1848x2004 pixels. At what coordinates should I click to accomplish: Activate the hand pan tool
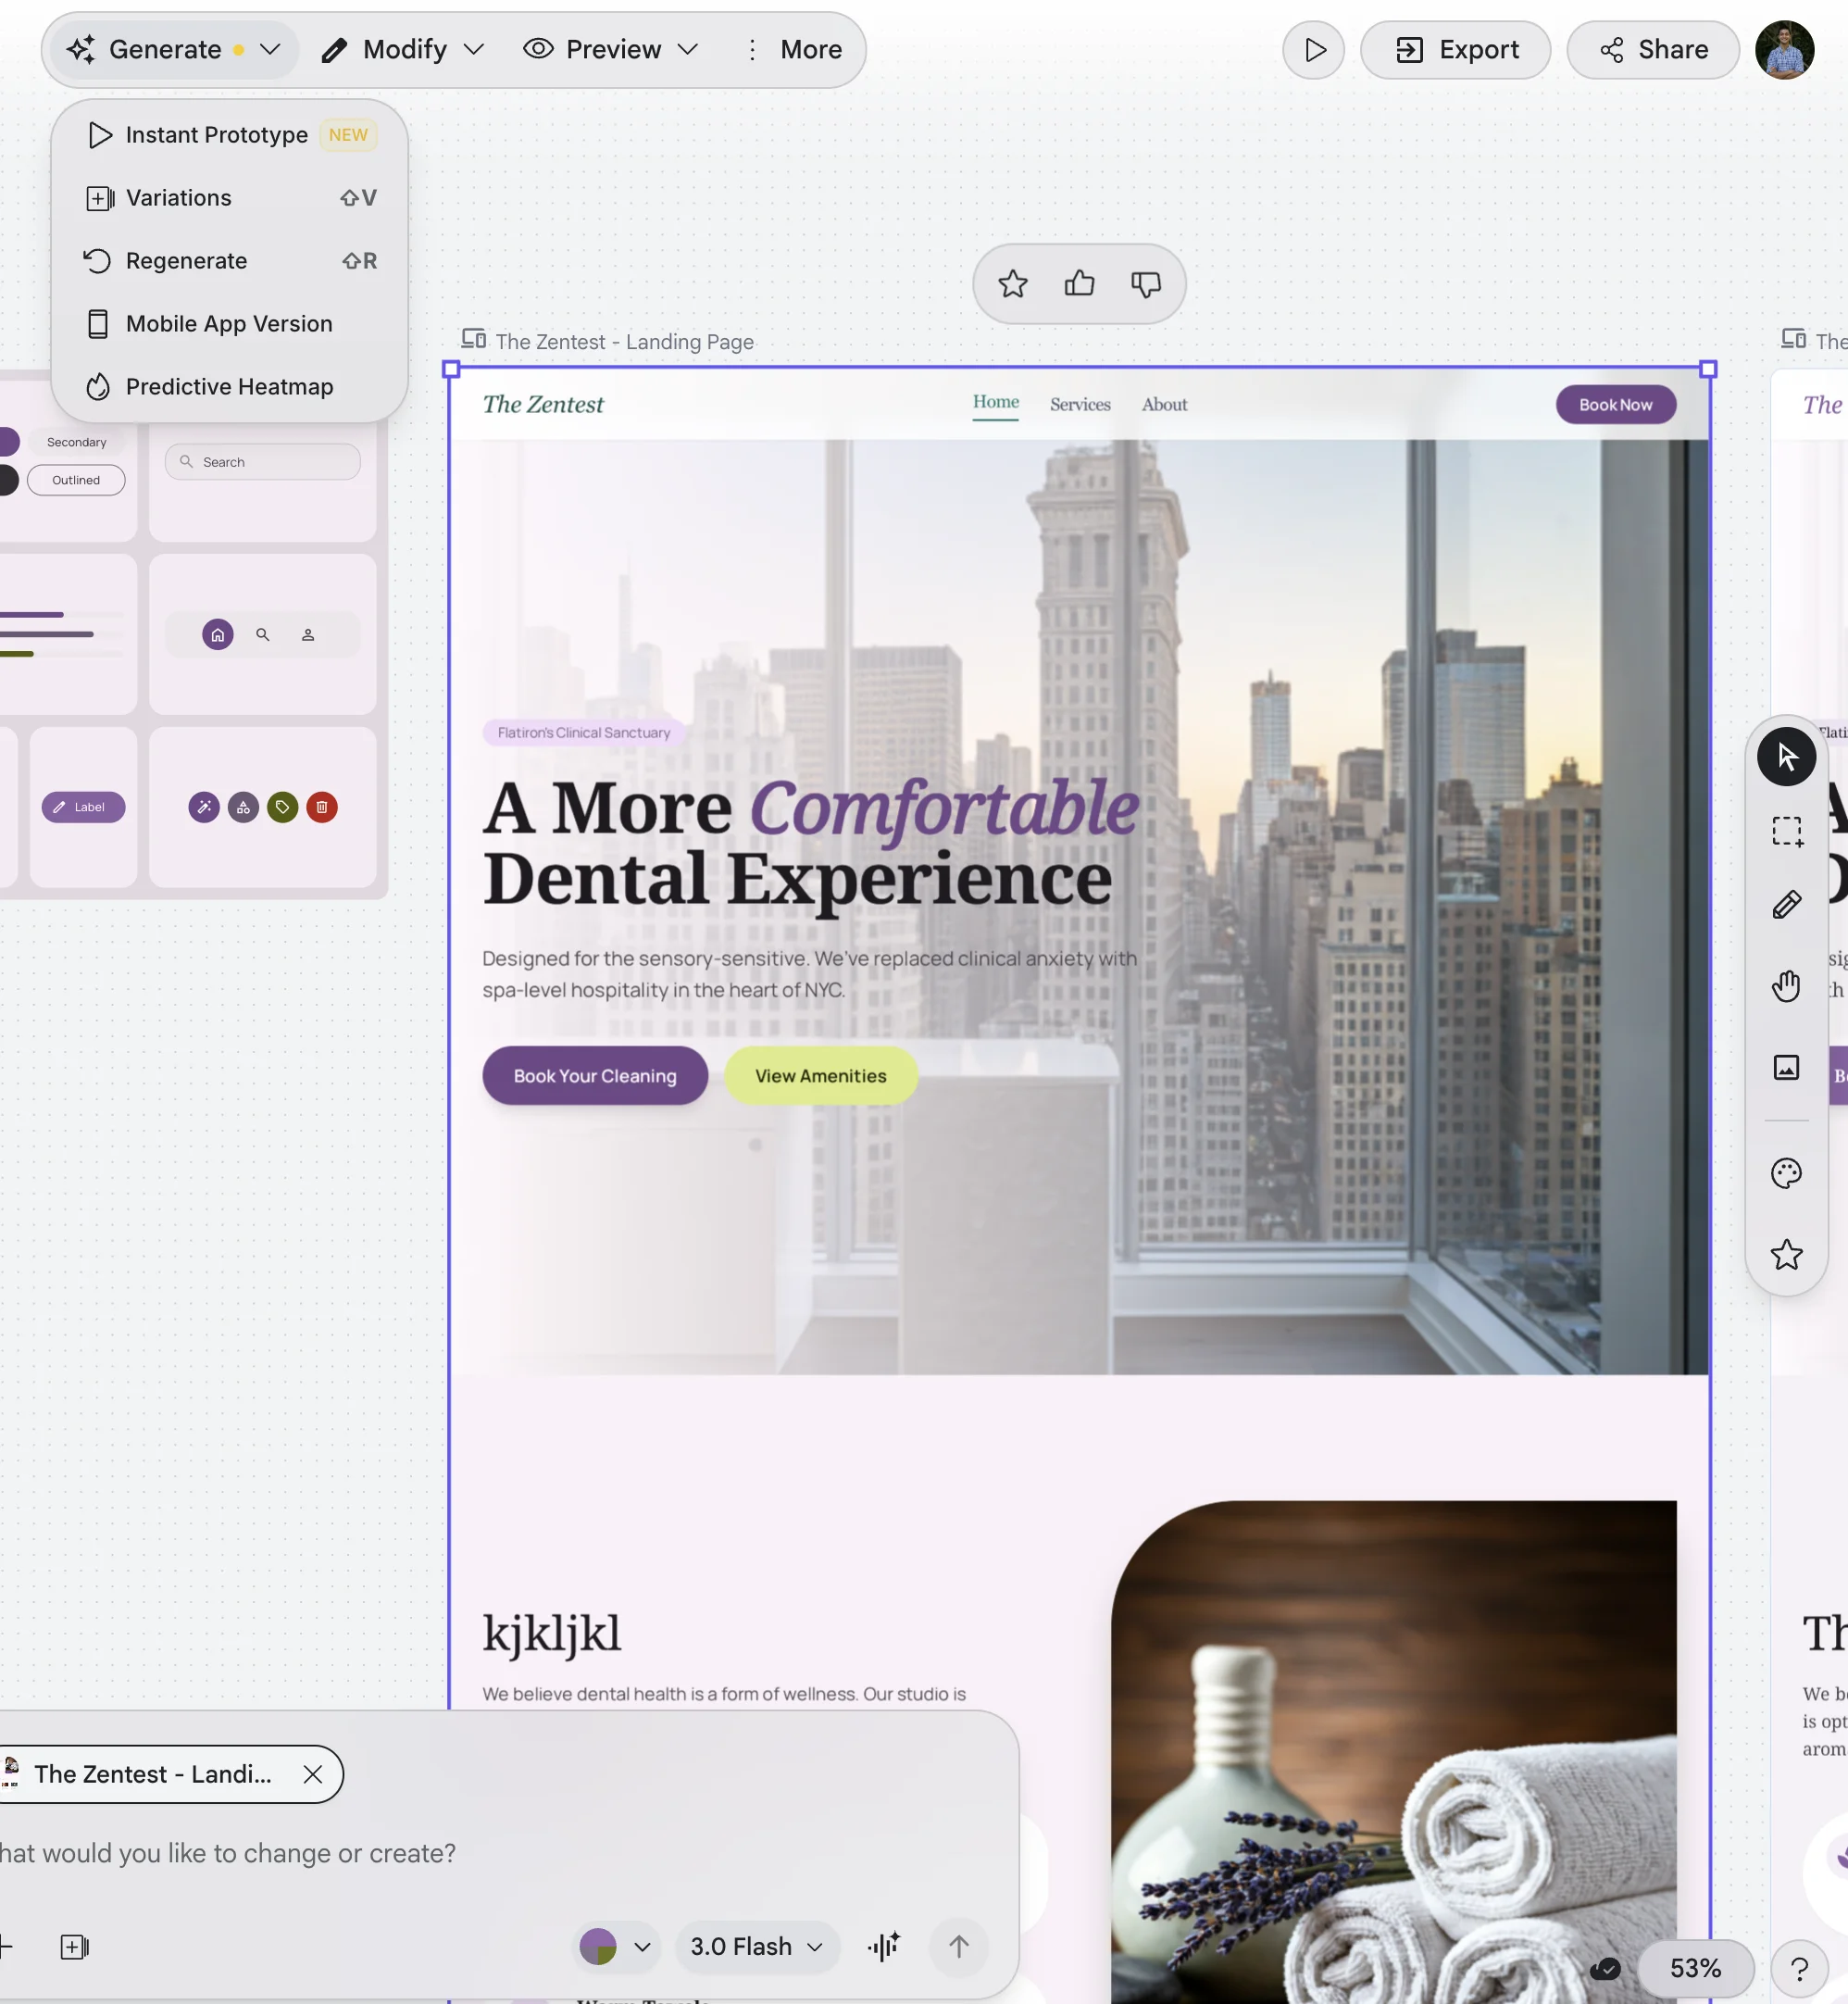tap(1786, 986)
